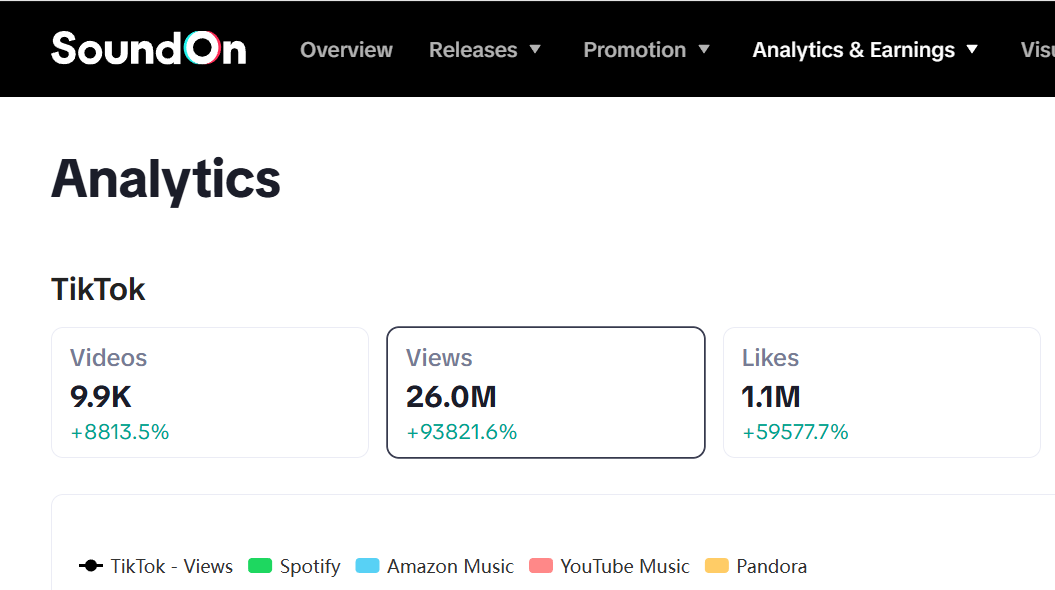Select the Views stat card
This screenshot has height=590, width=1055.
[x=546, y=393]
